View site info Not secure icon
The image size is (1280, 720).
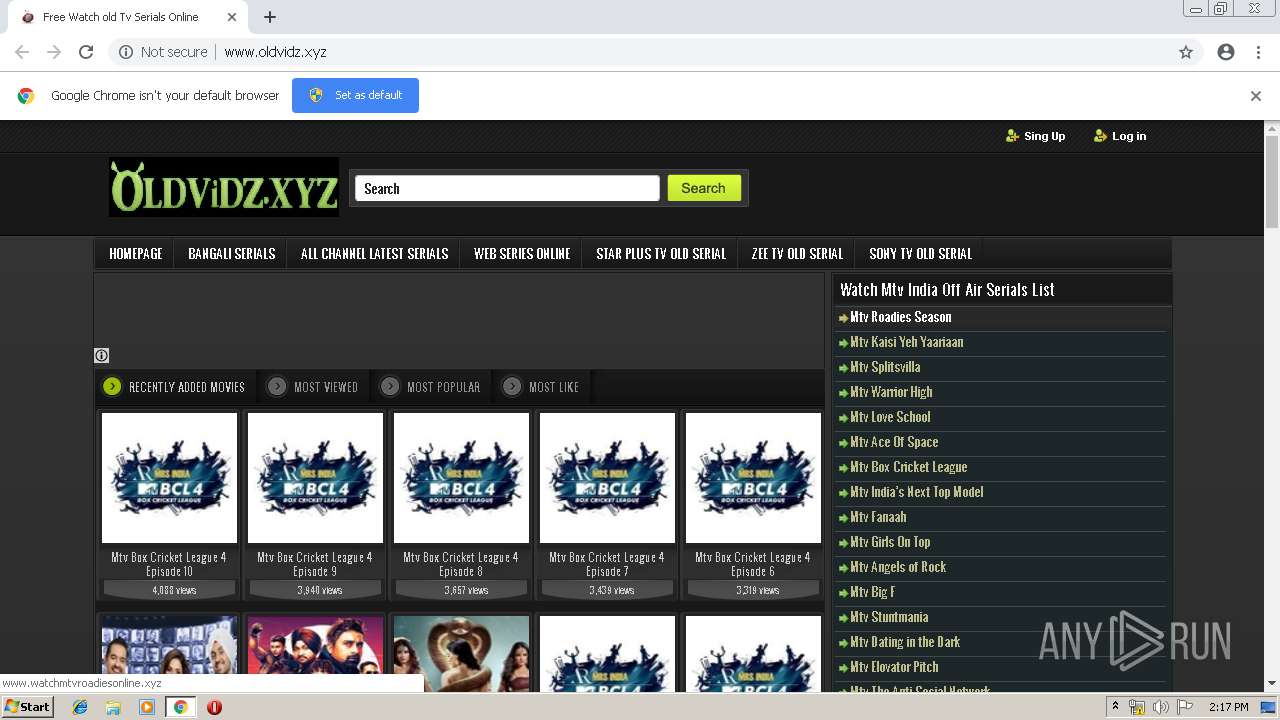click(x=126, y=52)
